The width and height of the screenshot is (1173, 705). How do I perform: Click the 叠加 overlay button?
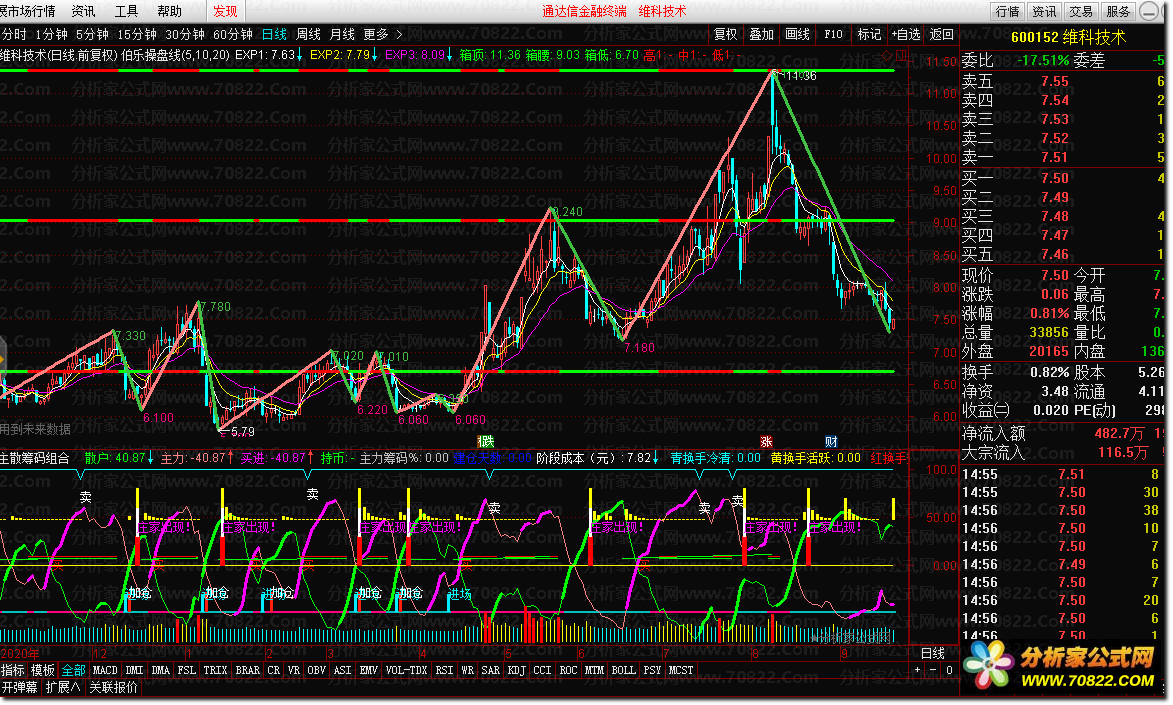(x=762, y=34)
